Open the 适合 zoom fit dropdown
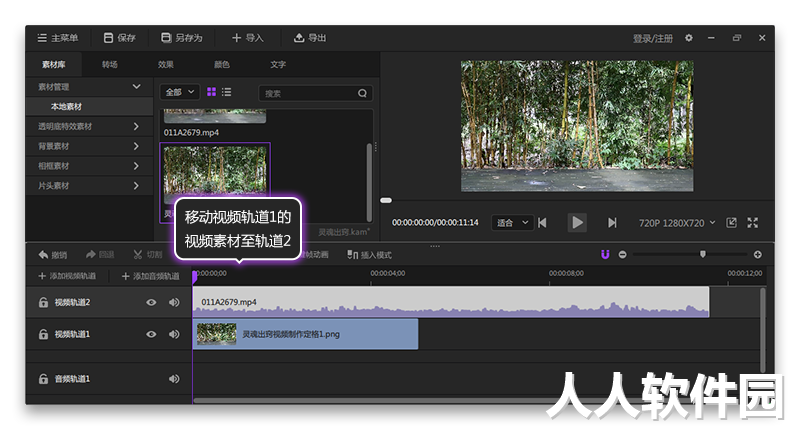The width and height of the screenshot is (800, 430). pyautogui.click(x=512, y=223)
